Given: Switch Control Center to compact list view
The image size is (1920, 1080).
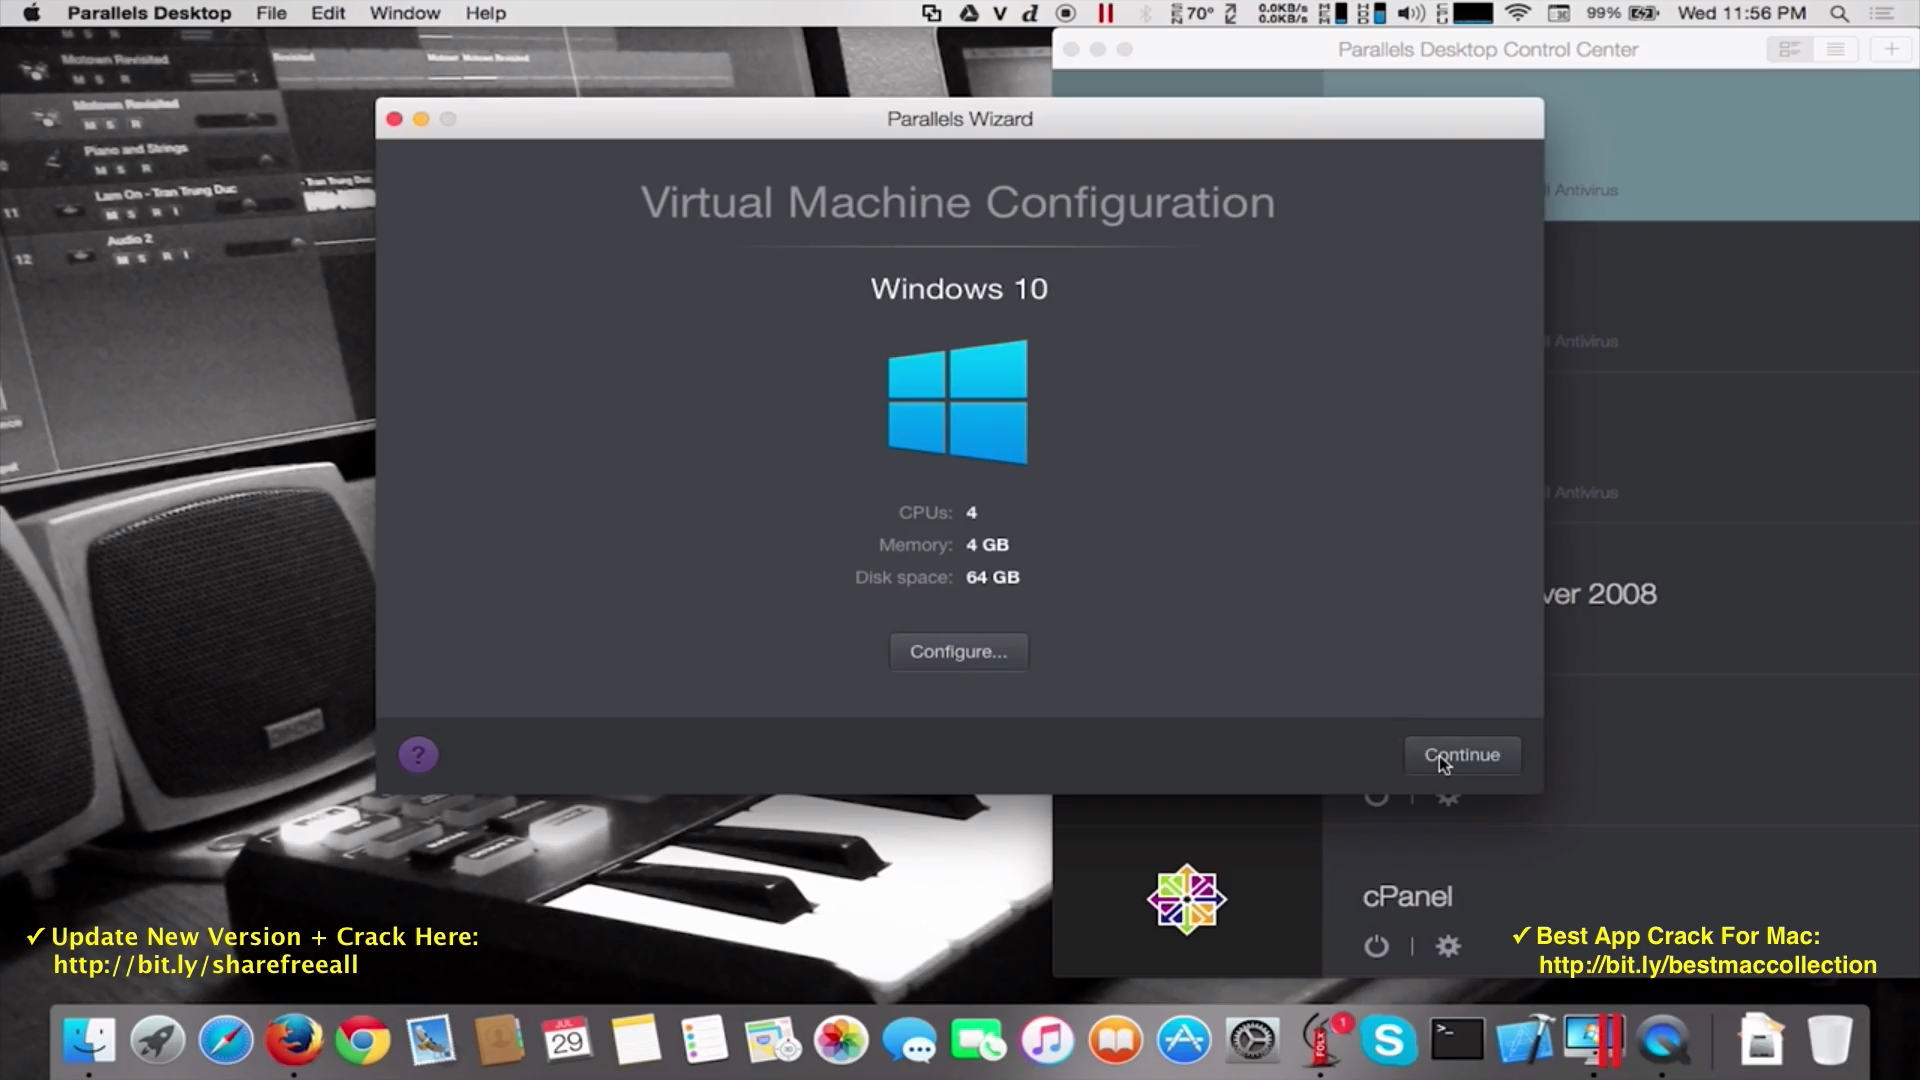Looking at the screenshot, I should pos(1835,49).
